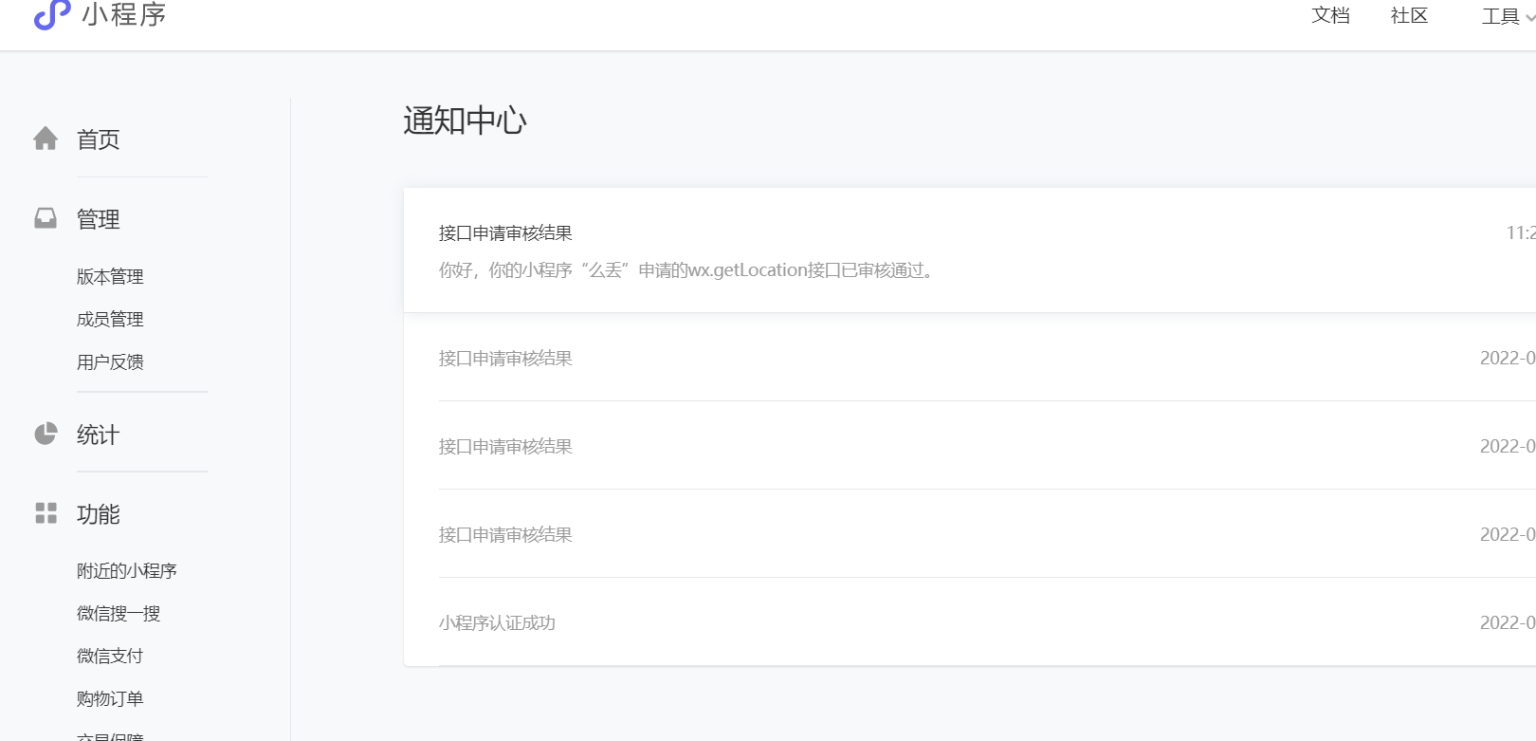
Task: Open the 文档 menu item
Action: pos(1331,16)
